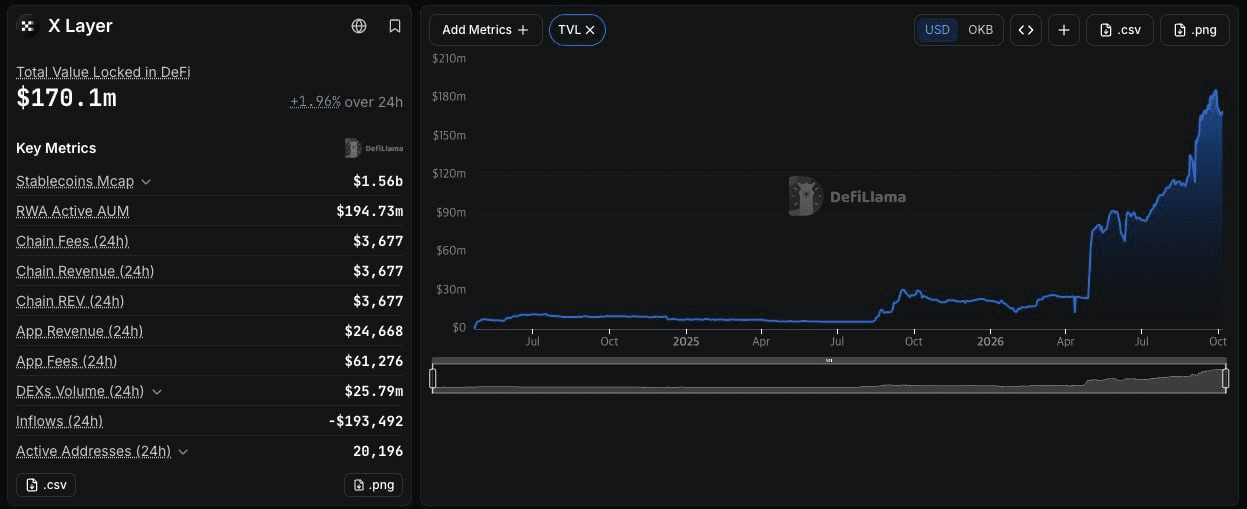Image resolution: width=1247 pixels, height=509 pixels.
Task: Export key metrics .csv file
Action: pyautogui.click(x=46, y=485)
